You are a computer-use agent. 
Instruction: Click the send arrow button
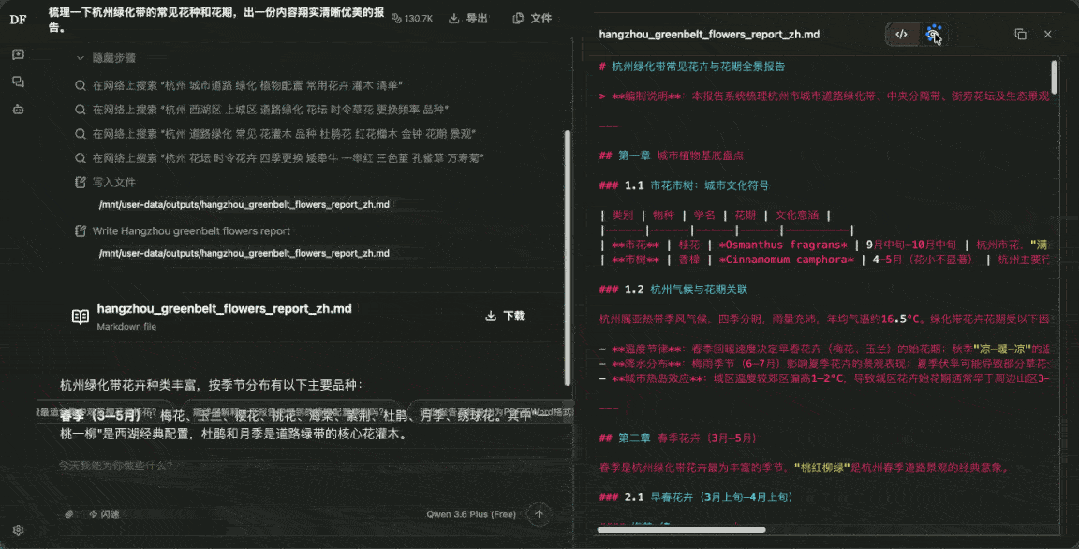click(x=539, y=513)
